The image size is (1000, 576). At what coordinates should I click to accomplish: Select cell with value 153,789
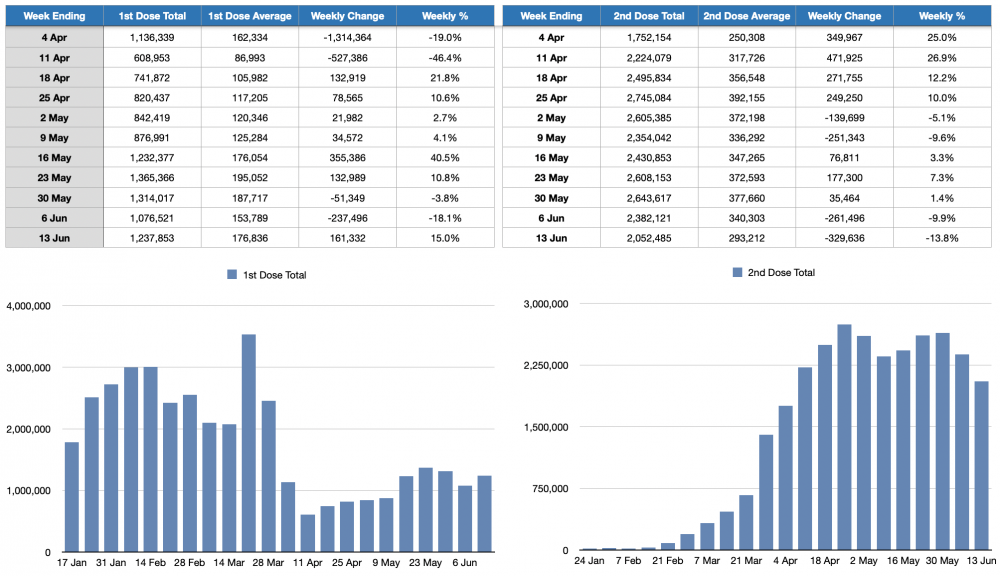pyautogui.click(x=249, y=218)
